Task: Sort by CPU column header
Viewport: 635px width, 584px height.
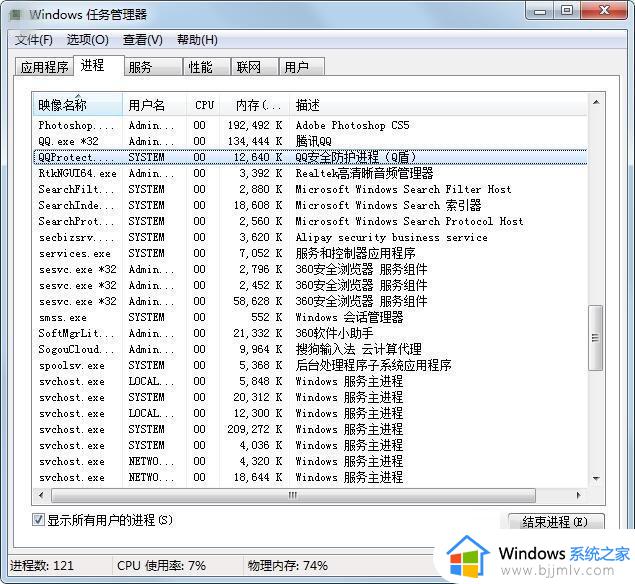Action: 203,105
